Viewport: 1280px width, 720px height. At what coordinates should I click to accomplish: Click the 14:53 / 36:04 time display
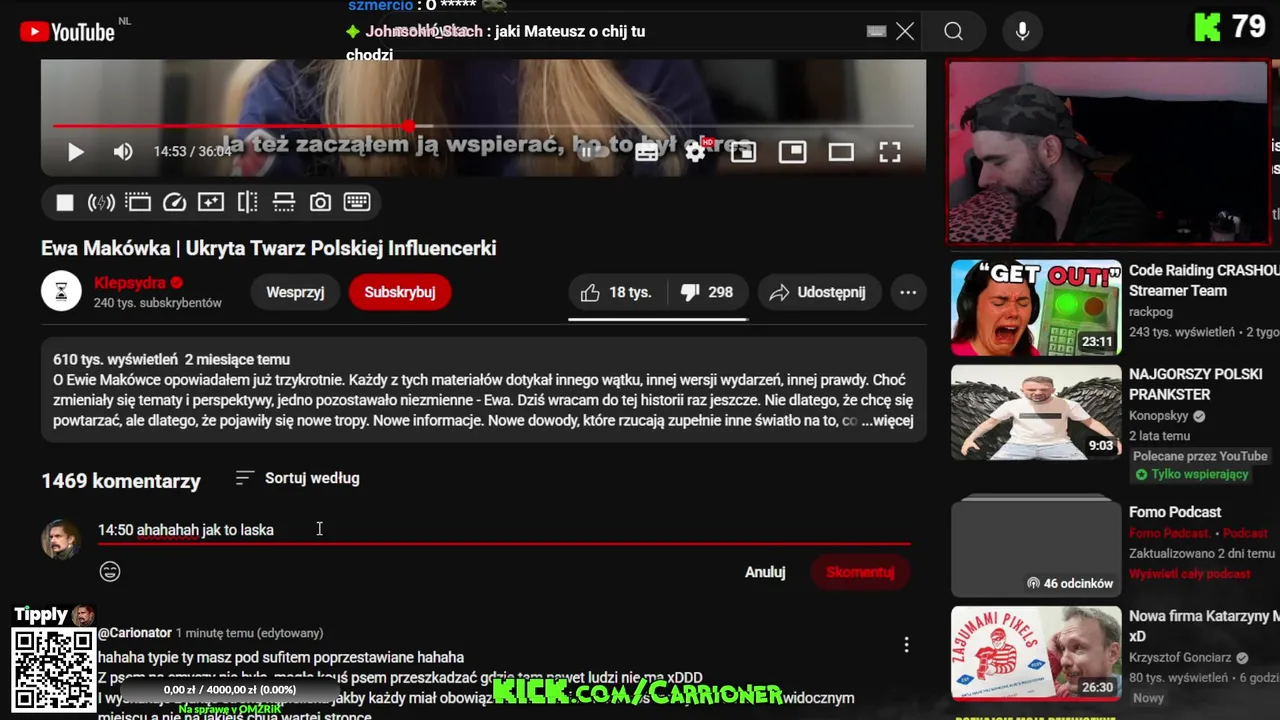pyautogui.click(x=192, y=152)
